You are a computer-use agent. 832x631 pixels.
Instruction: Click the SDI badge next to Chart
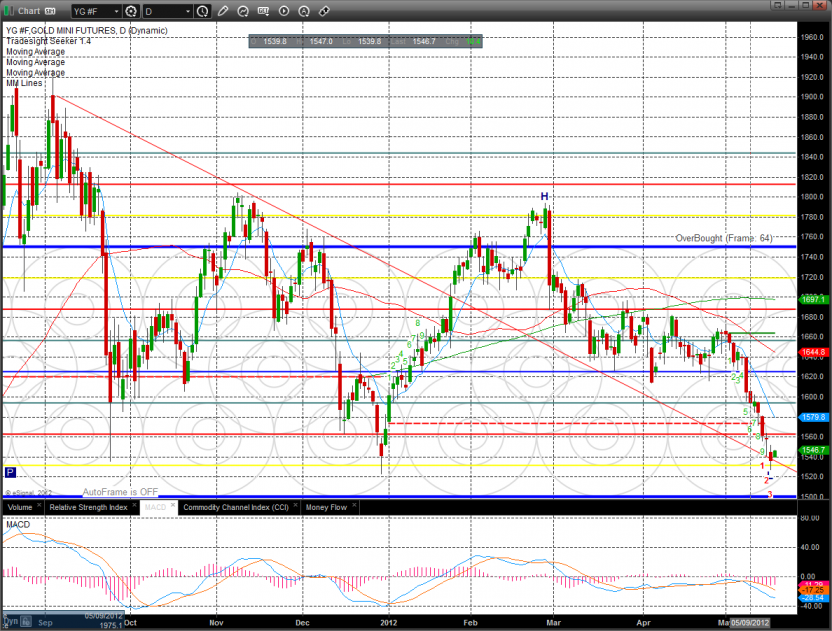(50, 11)
